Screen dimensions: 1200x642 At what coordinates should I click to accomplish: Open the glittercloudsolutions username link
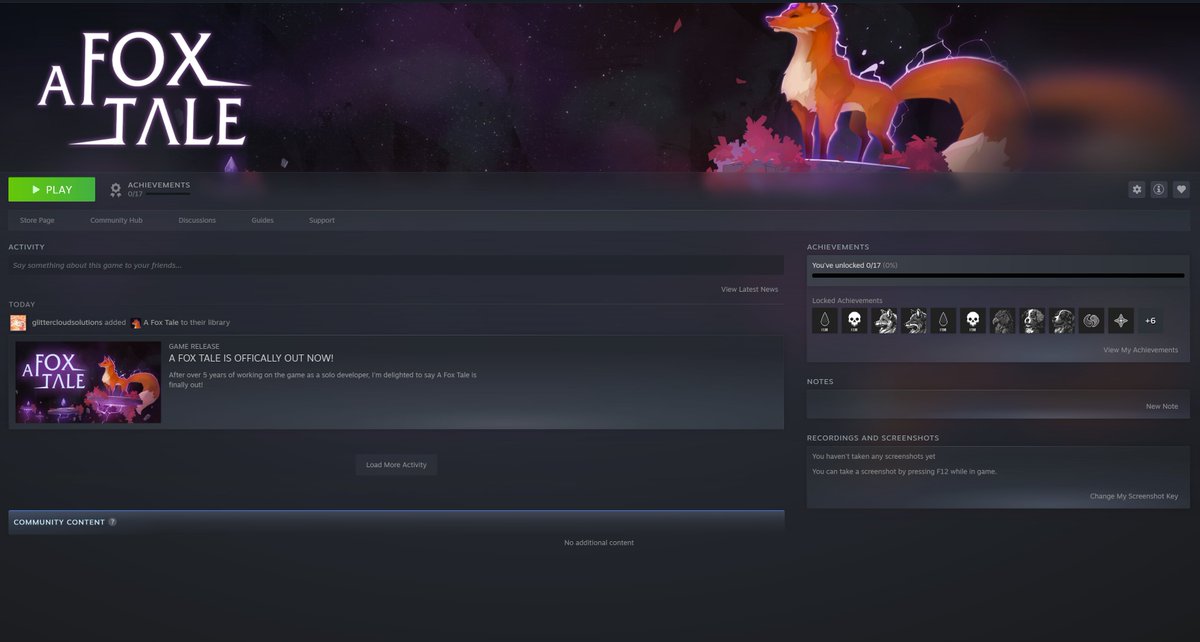(66, 322)
